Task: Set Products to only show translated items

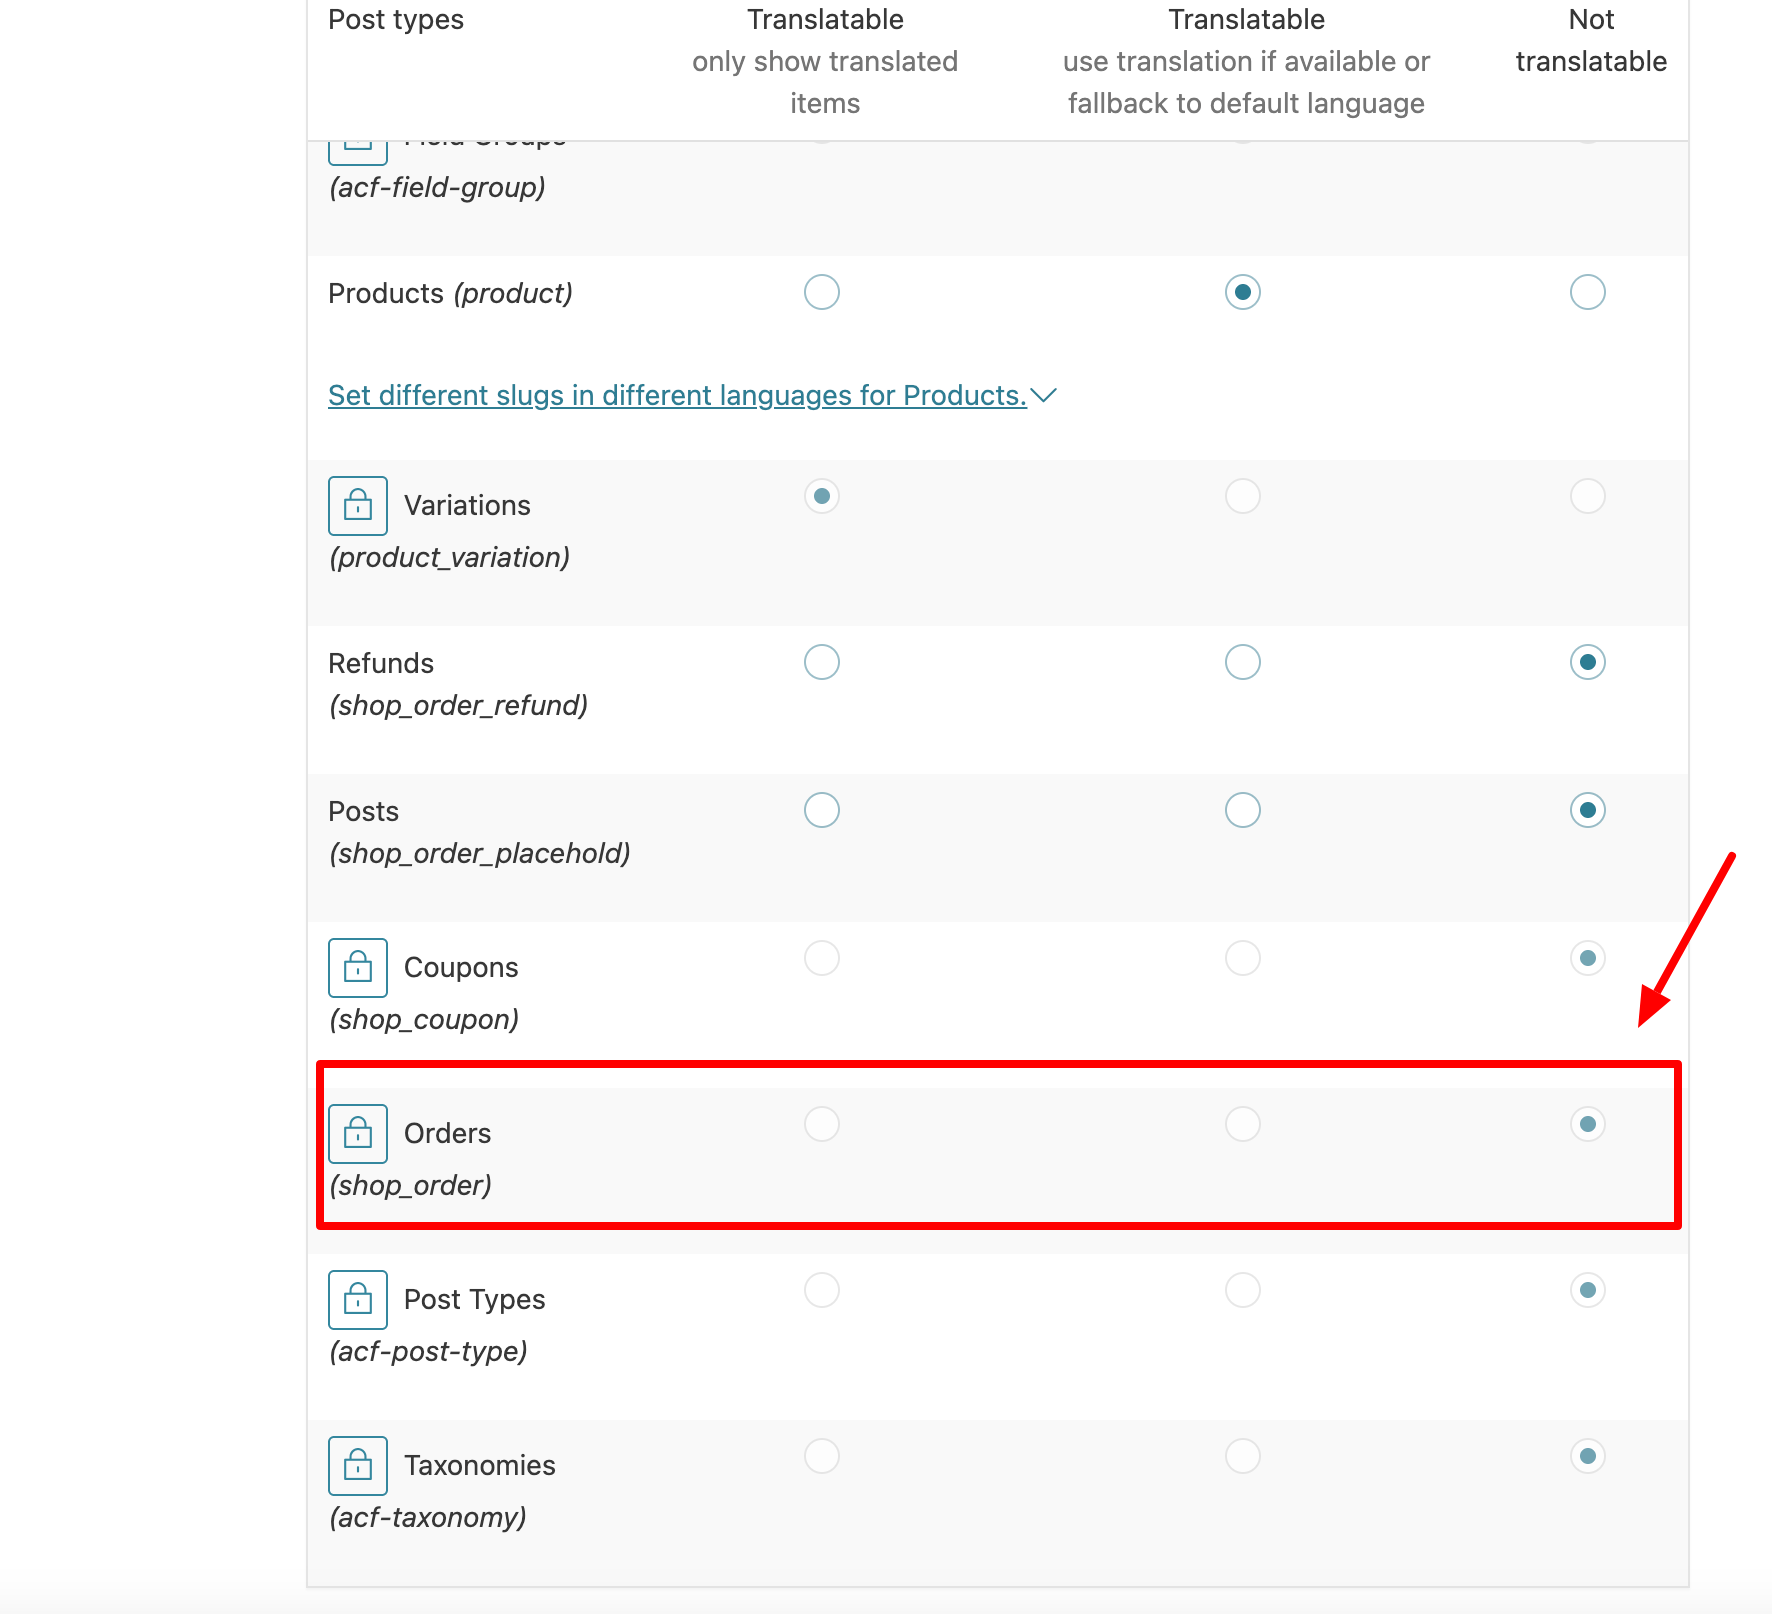Action: 822,292
